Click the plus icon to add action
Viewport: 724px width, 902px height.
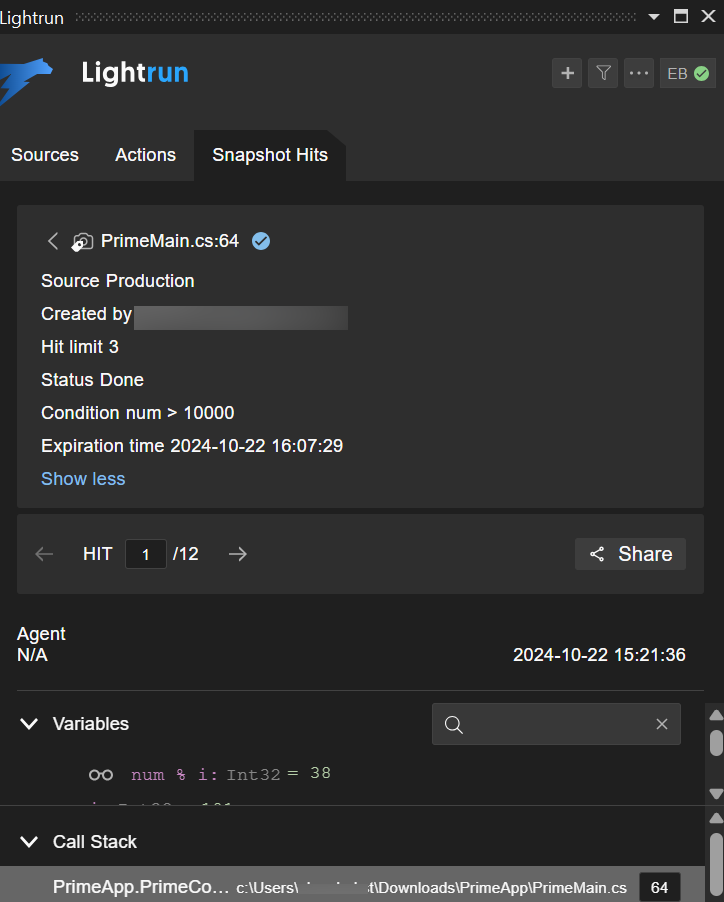click(x=567, y=73)
